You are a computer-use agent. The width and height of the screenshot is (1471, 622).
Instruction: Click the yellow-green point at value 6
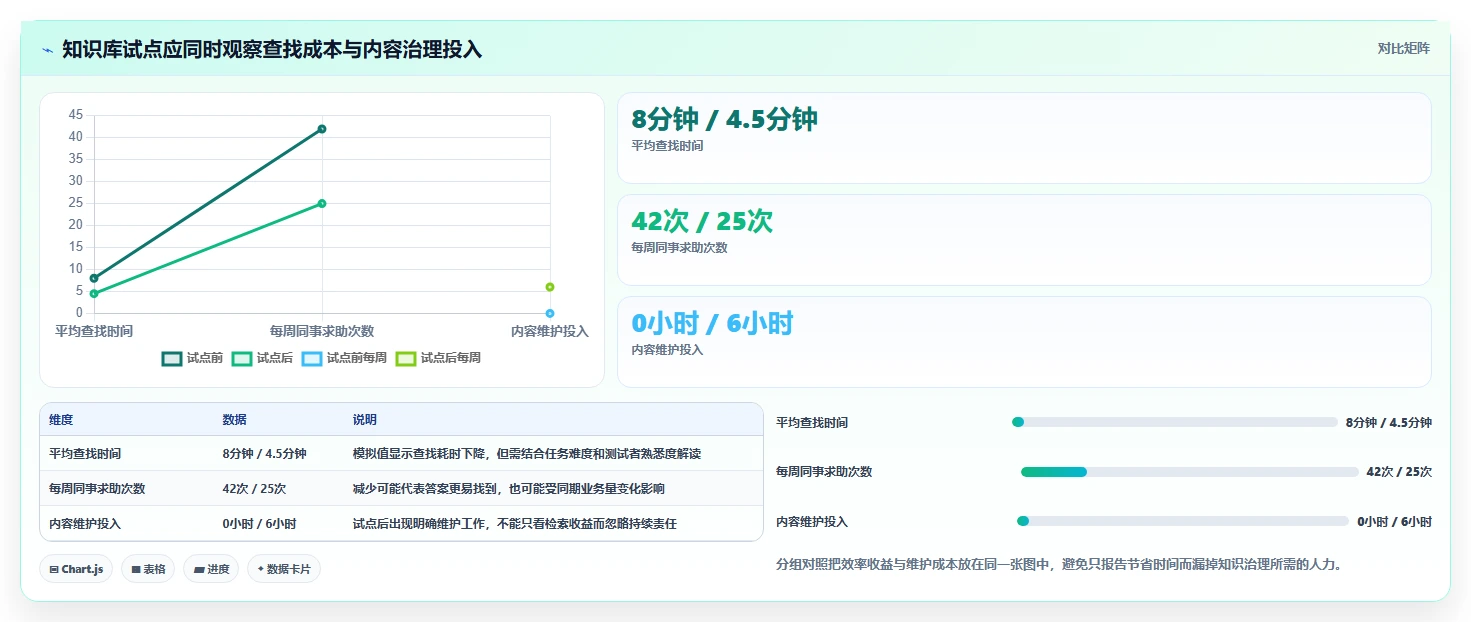pyautogui.click(x=550, y=287)
